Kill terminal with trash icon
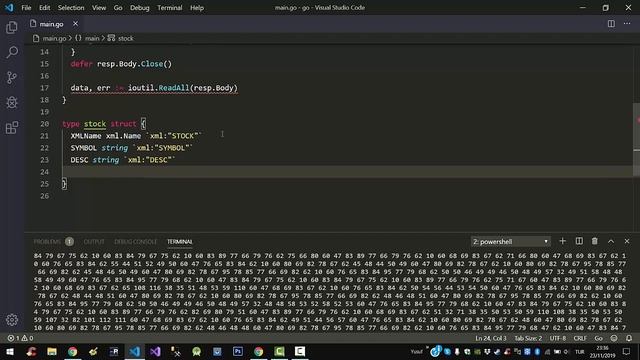This screenshot has width=640, height=360. point(595,241)
